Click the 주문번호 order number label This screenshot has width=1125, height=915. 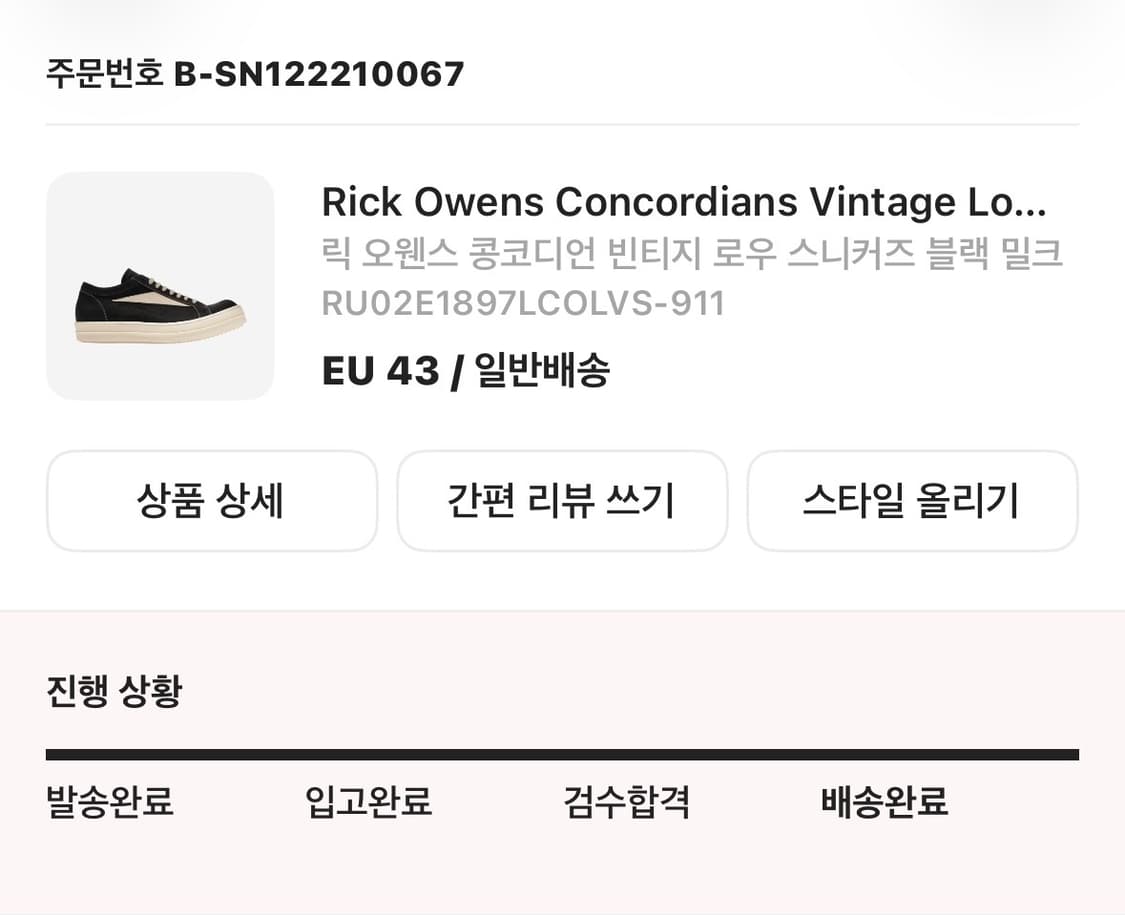coord(100,72)
